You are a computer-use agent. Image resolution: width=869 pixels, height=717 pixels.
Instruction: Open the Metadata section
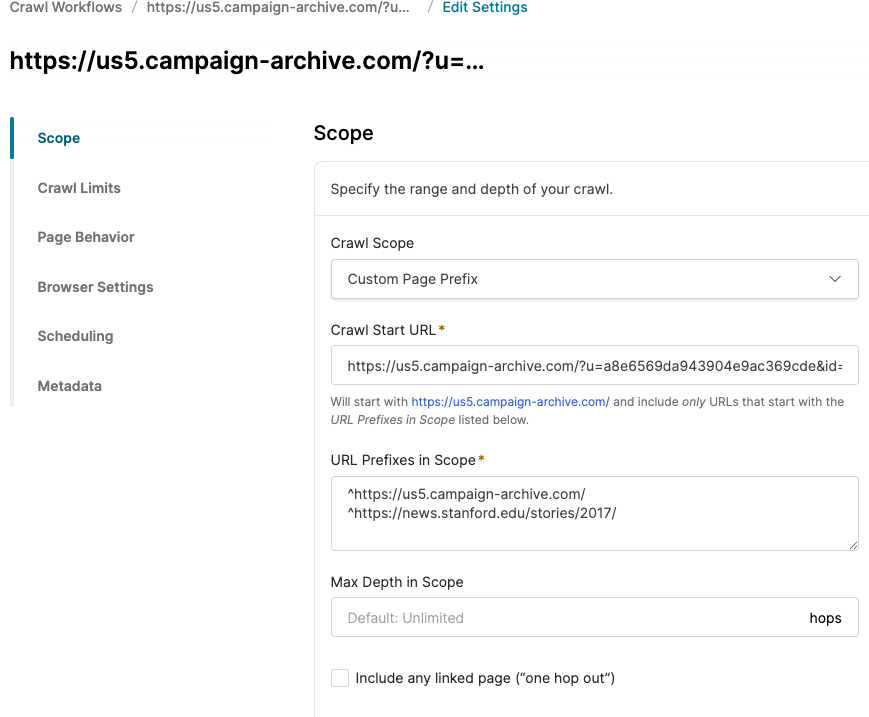(70, 386)
